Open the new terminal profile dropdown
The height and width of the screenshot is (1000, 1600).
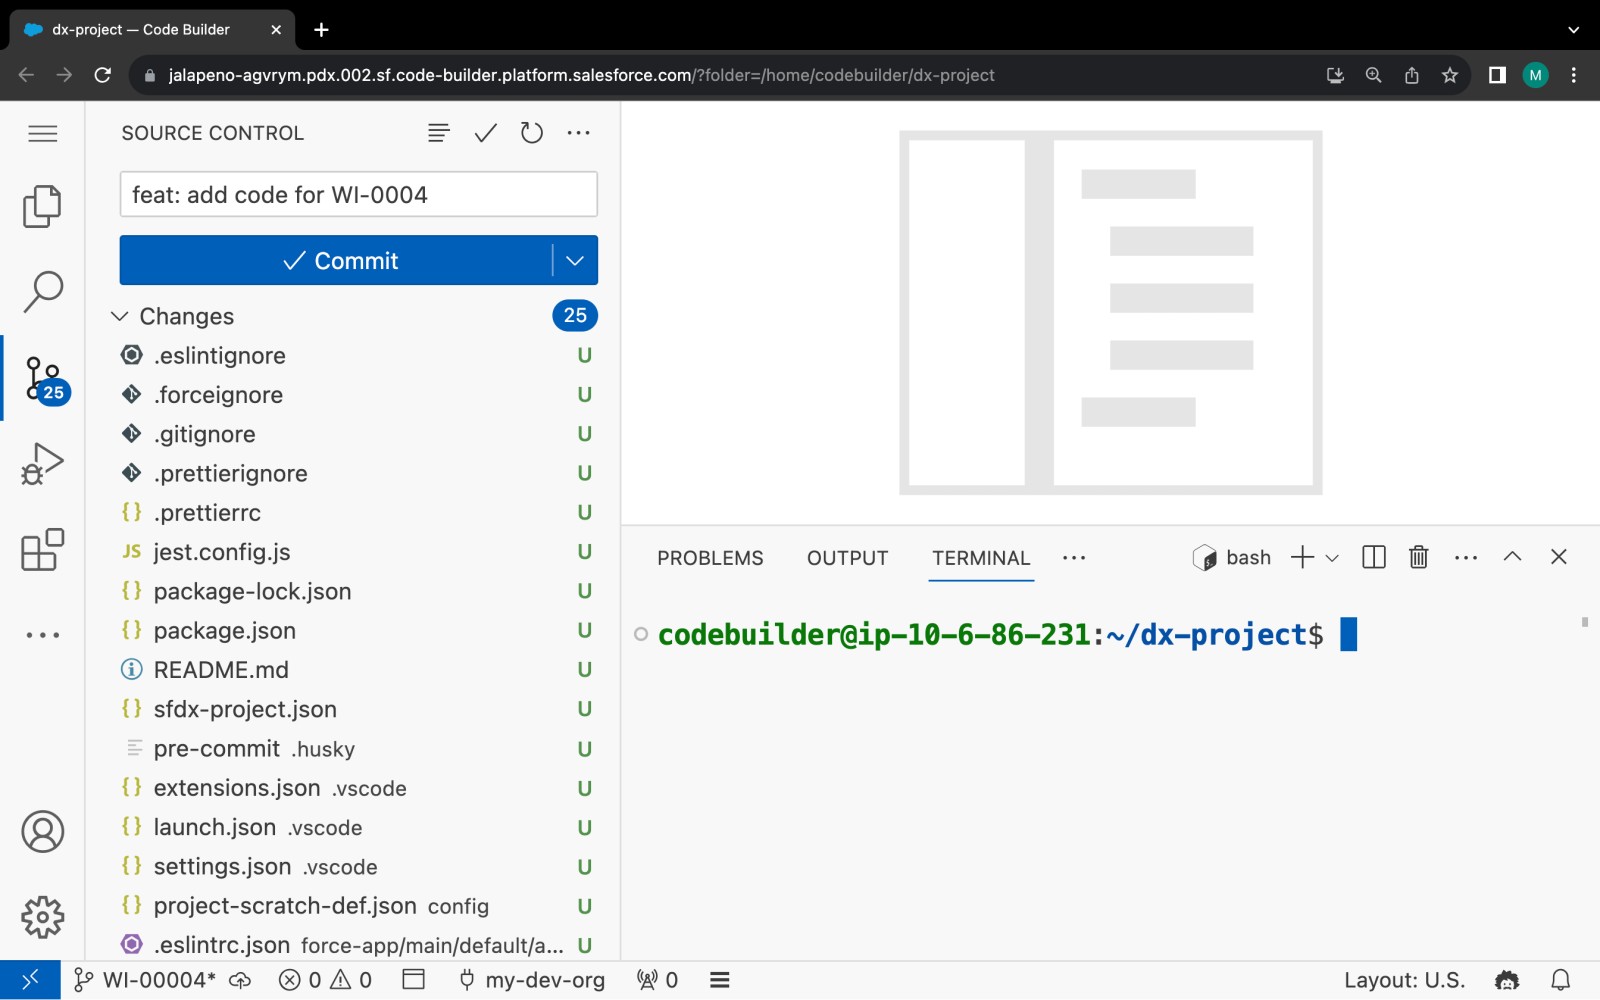(1332, 558)
